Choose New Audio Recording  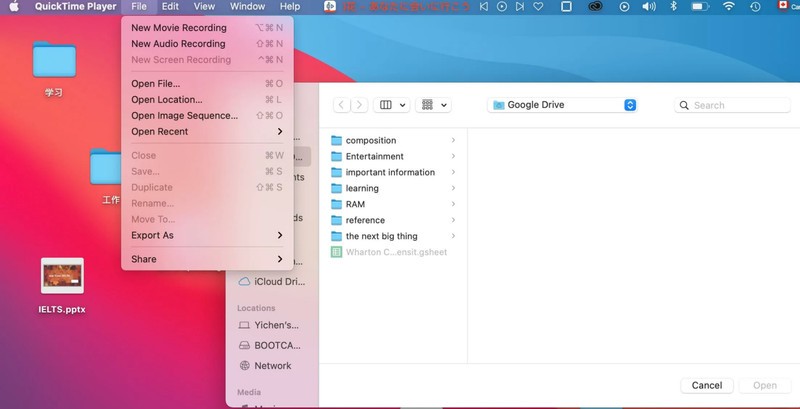(207, 44)
